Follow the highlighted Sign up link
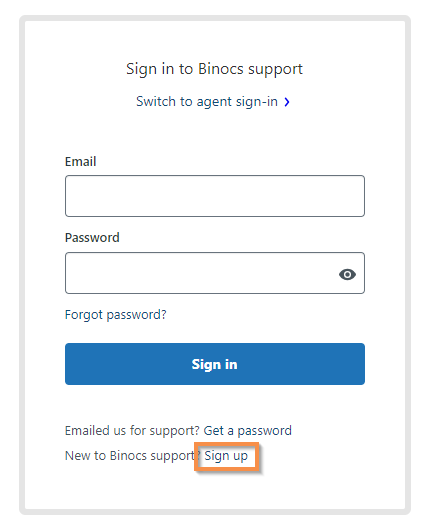 click(x=226, y=456)
